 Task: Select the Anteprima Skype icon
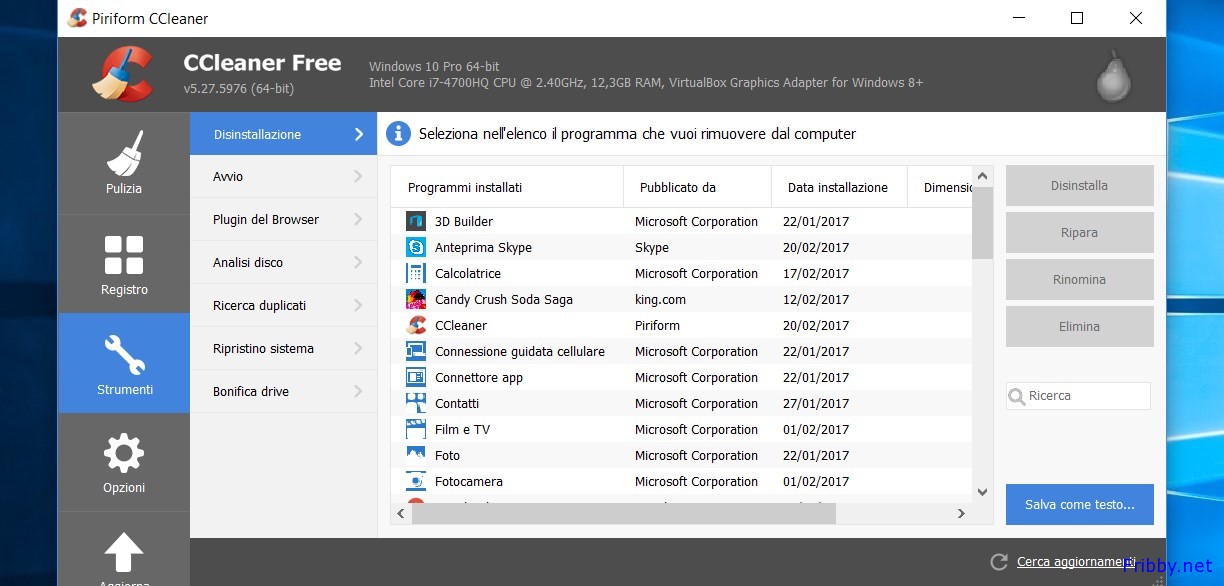[x=416, y=247]
